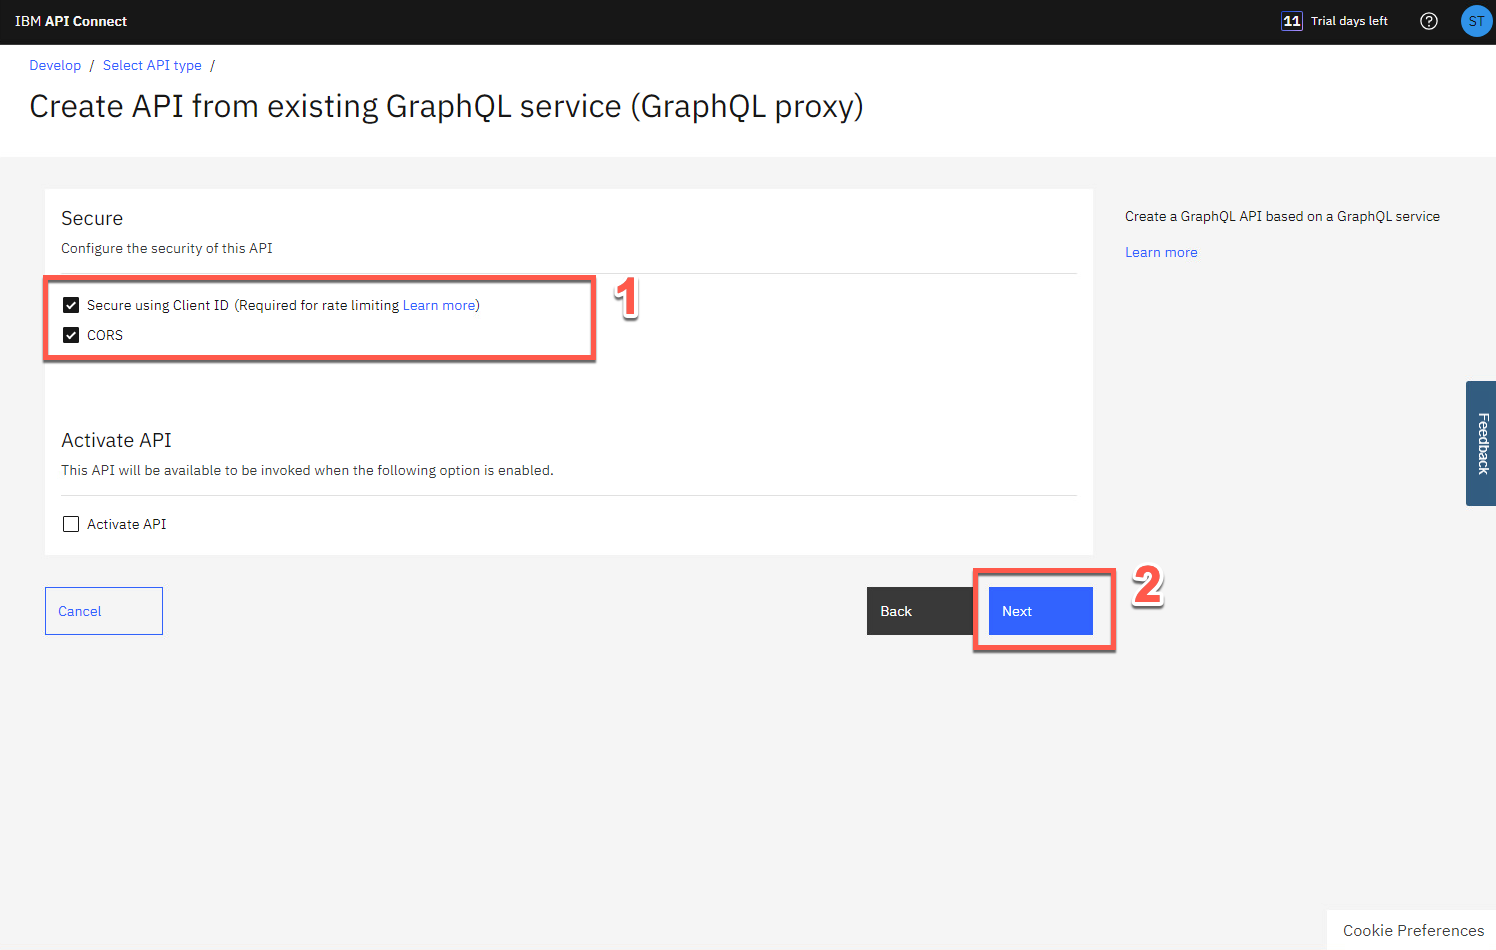Go to Develop breadcrumb
Screen dimensions: 1496x950
[x=55, y=65]
